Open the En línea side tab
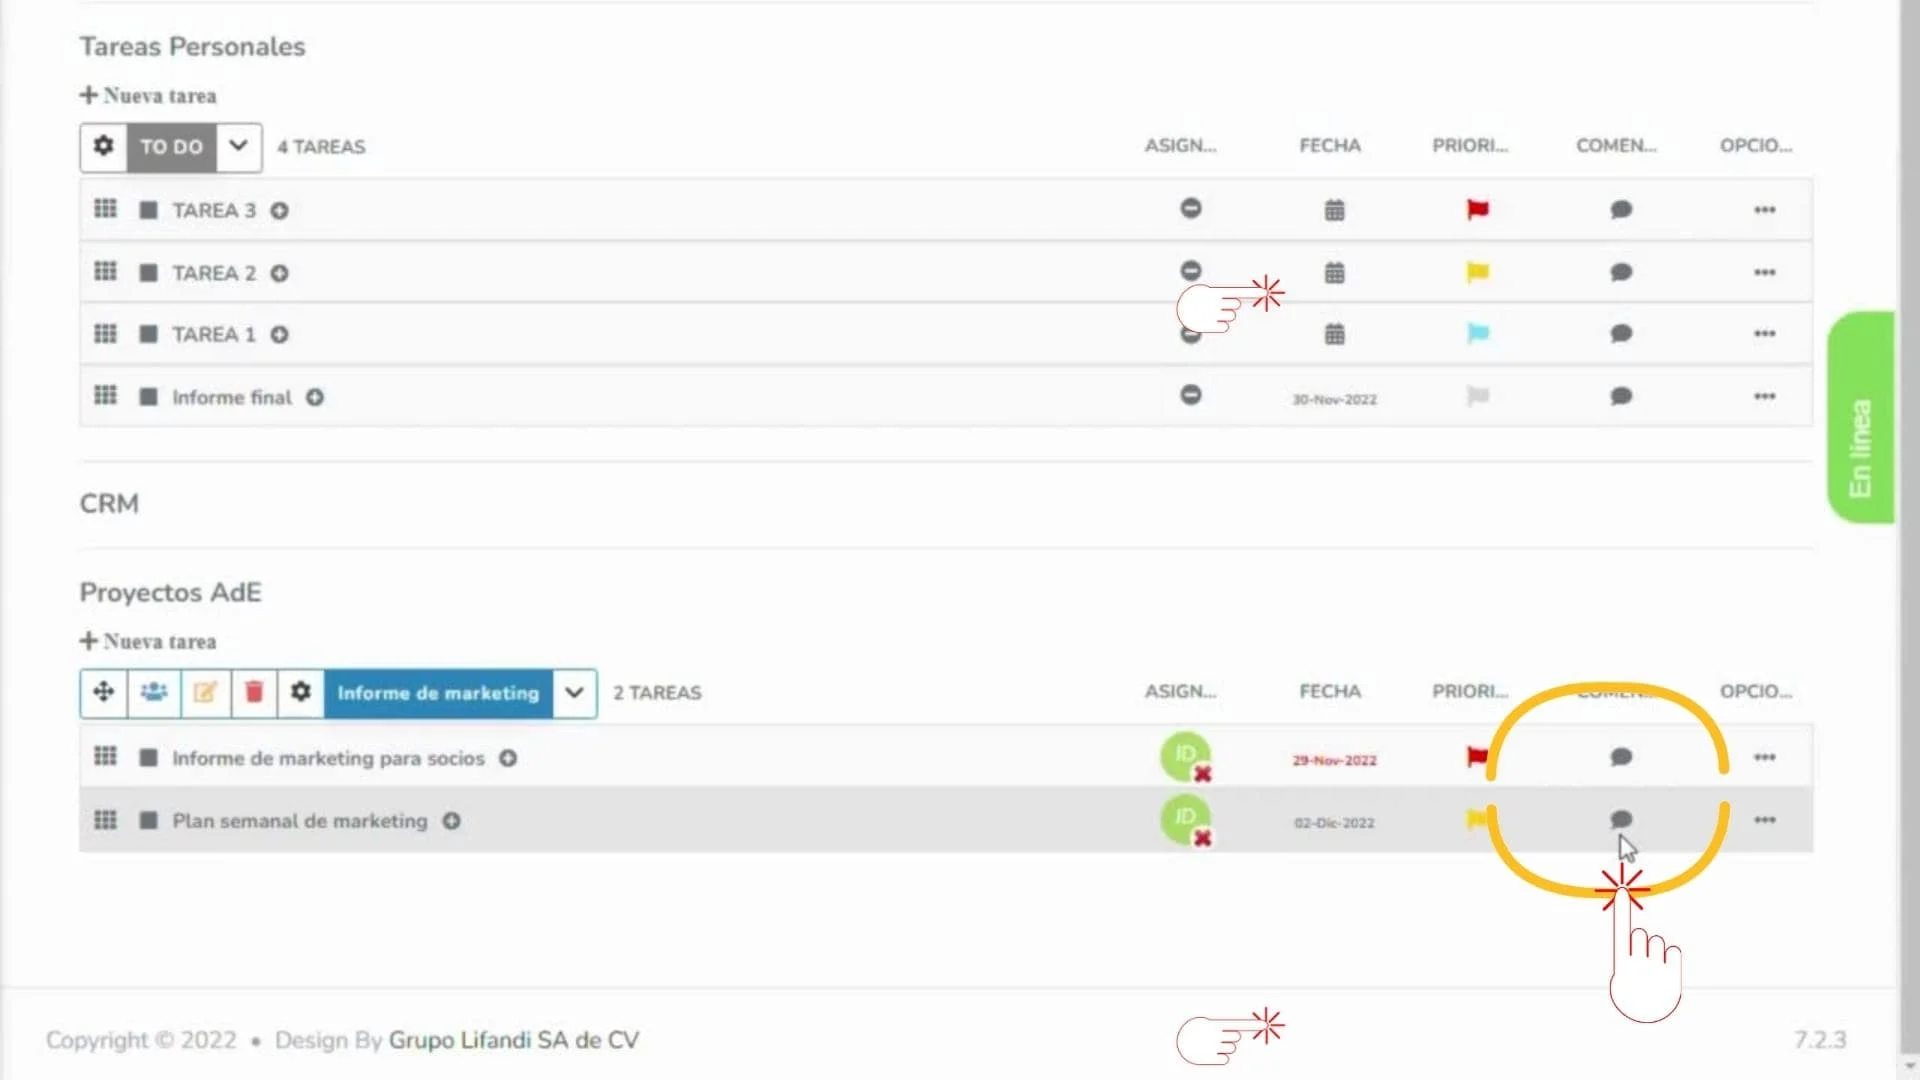The width and height of the screenshot is (1920, 1080). 1860,418
